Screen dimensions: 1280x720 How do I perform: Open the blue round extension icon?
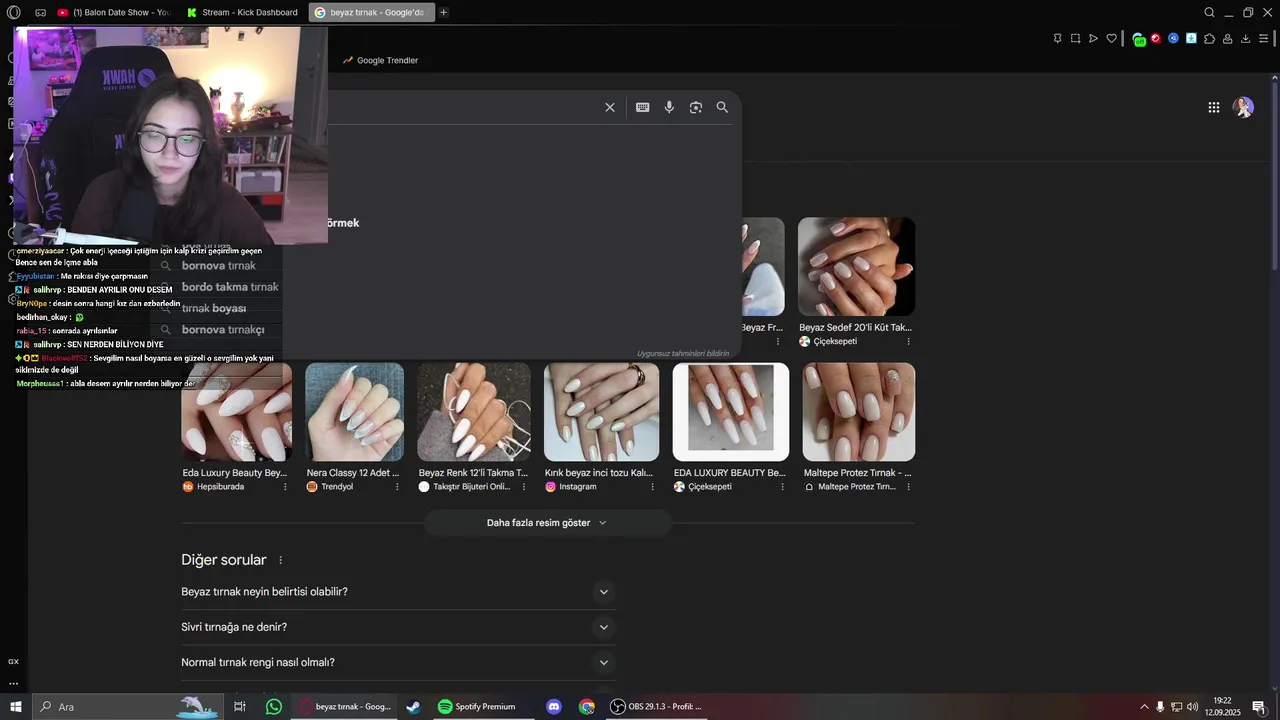click(1174, 38)
